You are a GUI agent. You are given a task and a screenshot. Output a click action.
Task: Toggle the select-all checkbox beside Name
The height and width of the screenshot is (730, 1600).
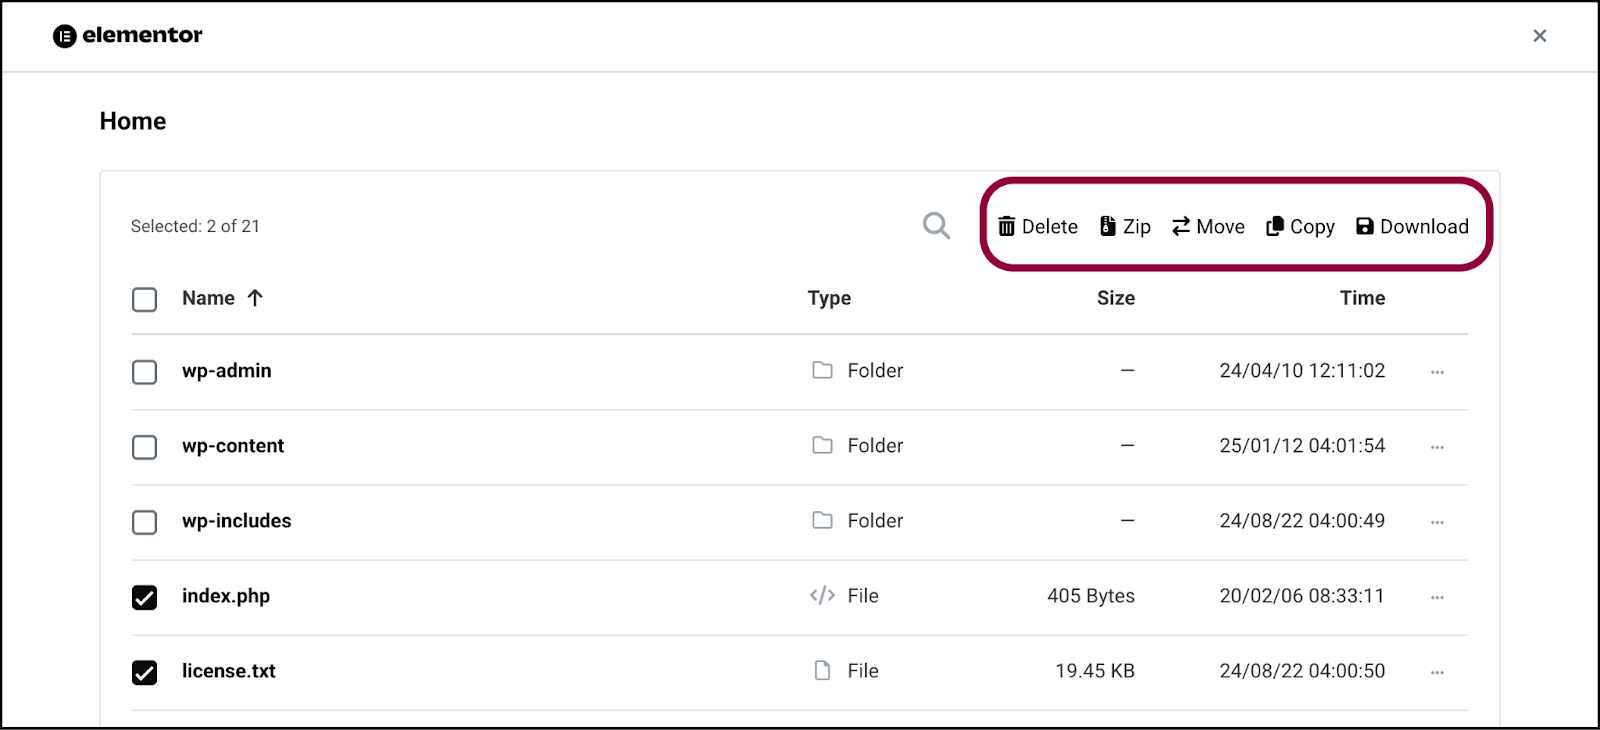(145, 299)
